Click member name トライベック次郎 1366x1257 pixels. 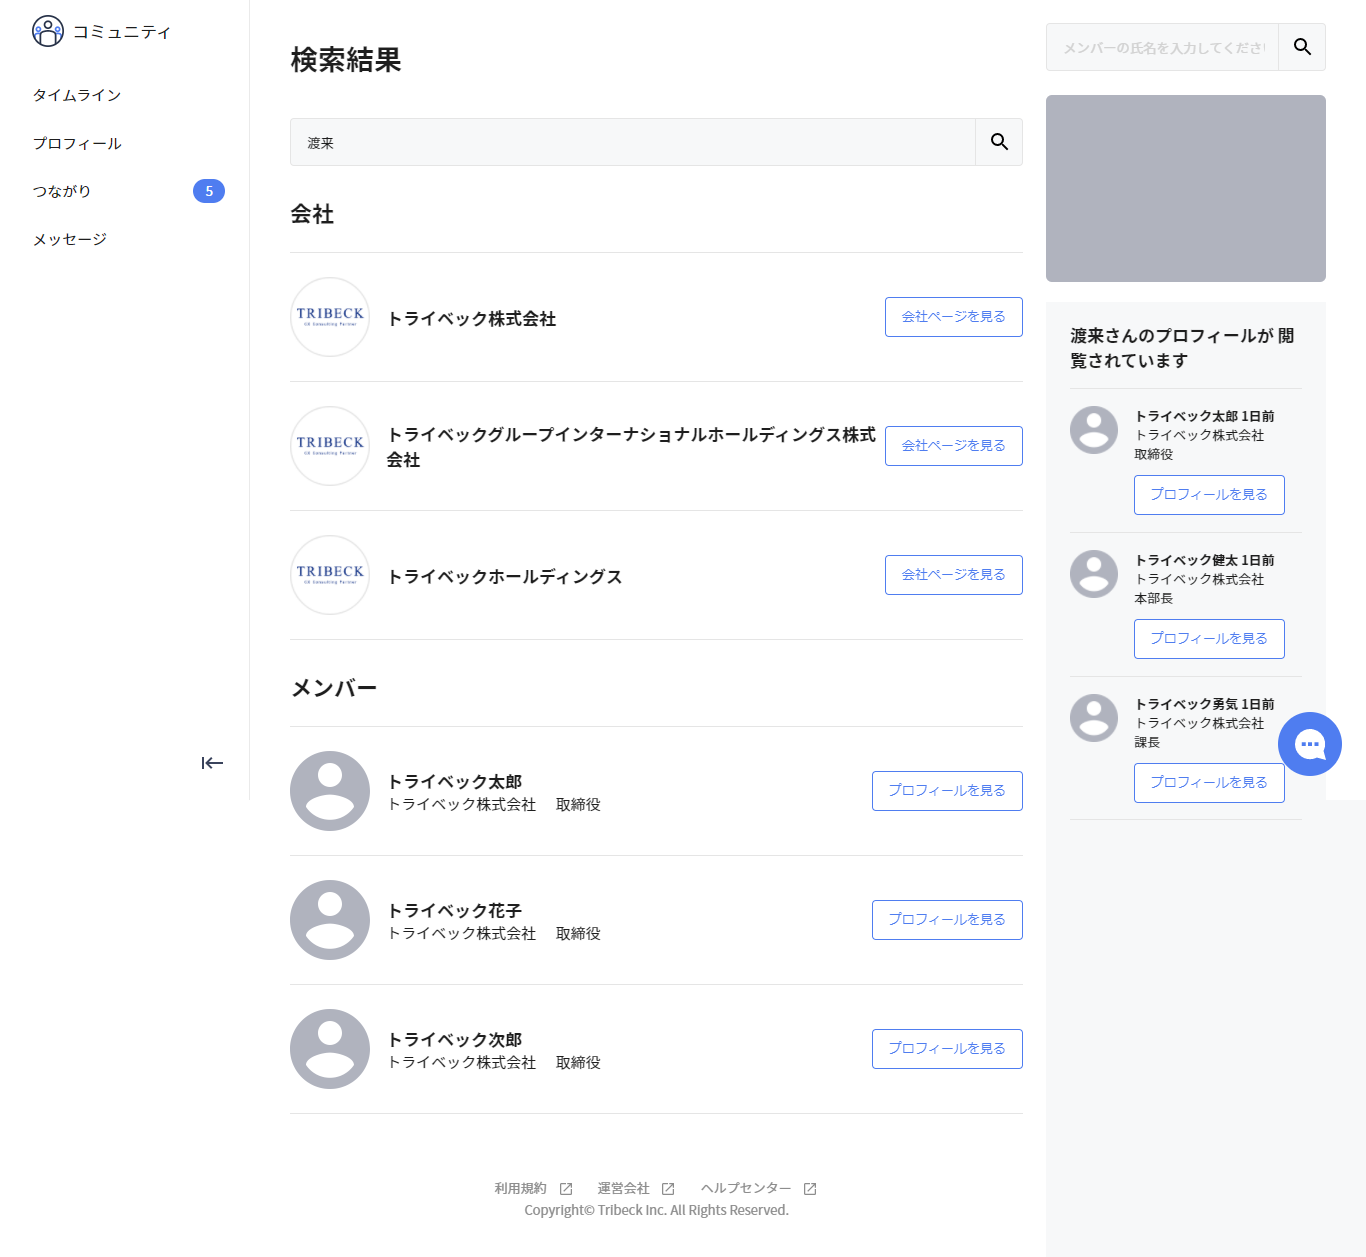coord(455,1040)
